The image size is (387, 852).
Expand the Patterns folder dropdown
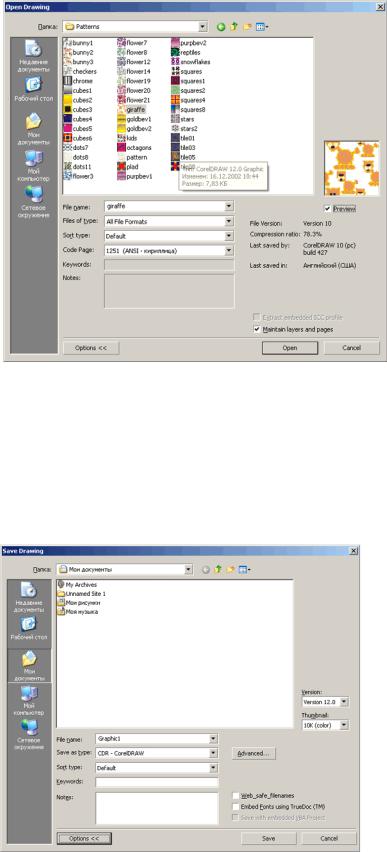203,26
